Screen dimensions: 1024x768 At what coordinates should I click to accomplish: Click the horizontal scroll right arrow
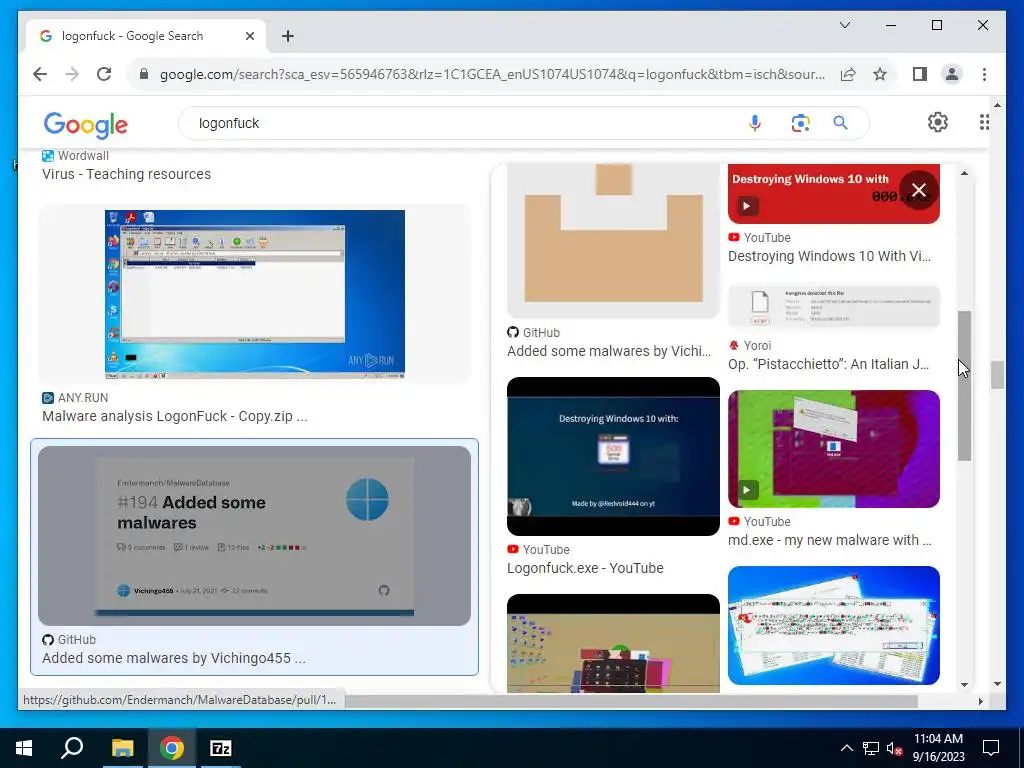pos(980,701)
